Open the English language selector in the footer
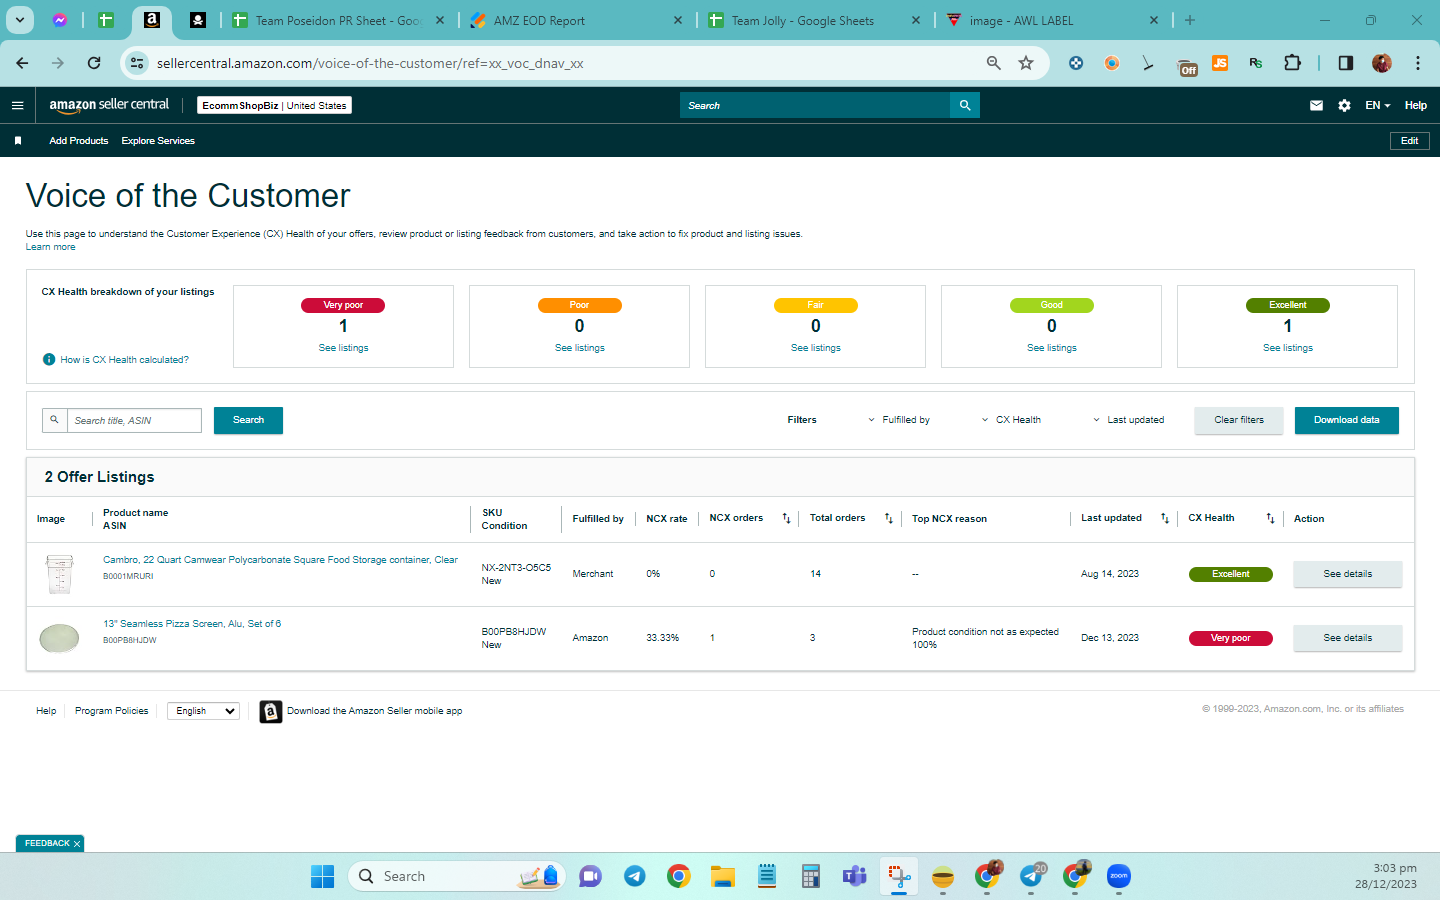The height and width of the screenshot is (900, 1440). [x=203, y=711]
